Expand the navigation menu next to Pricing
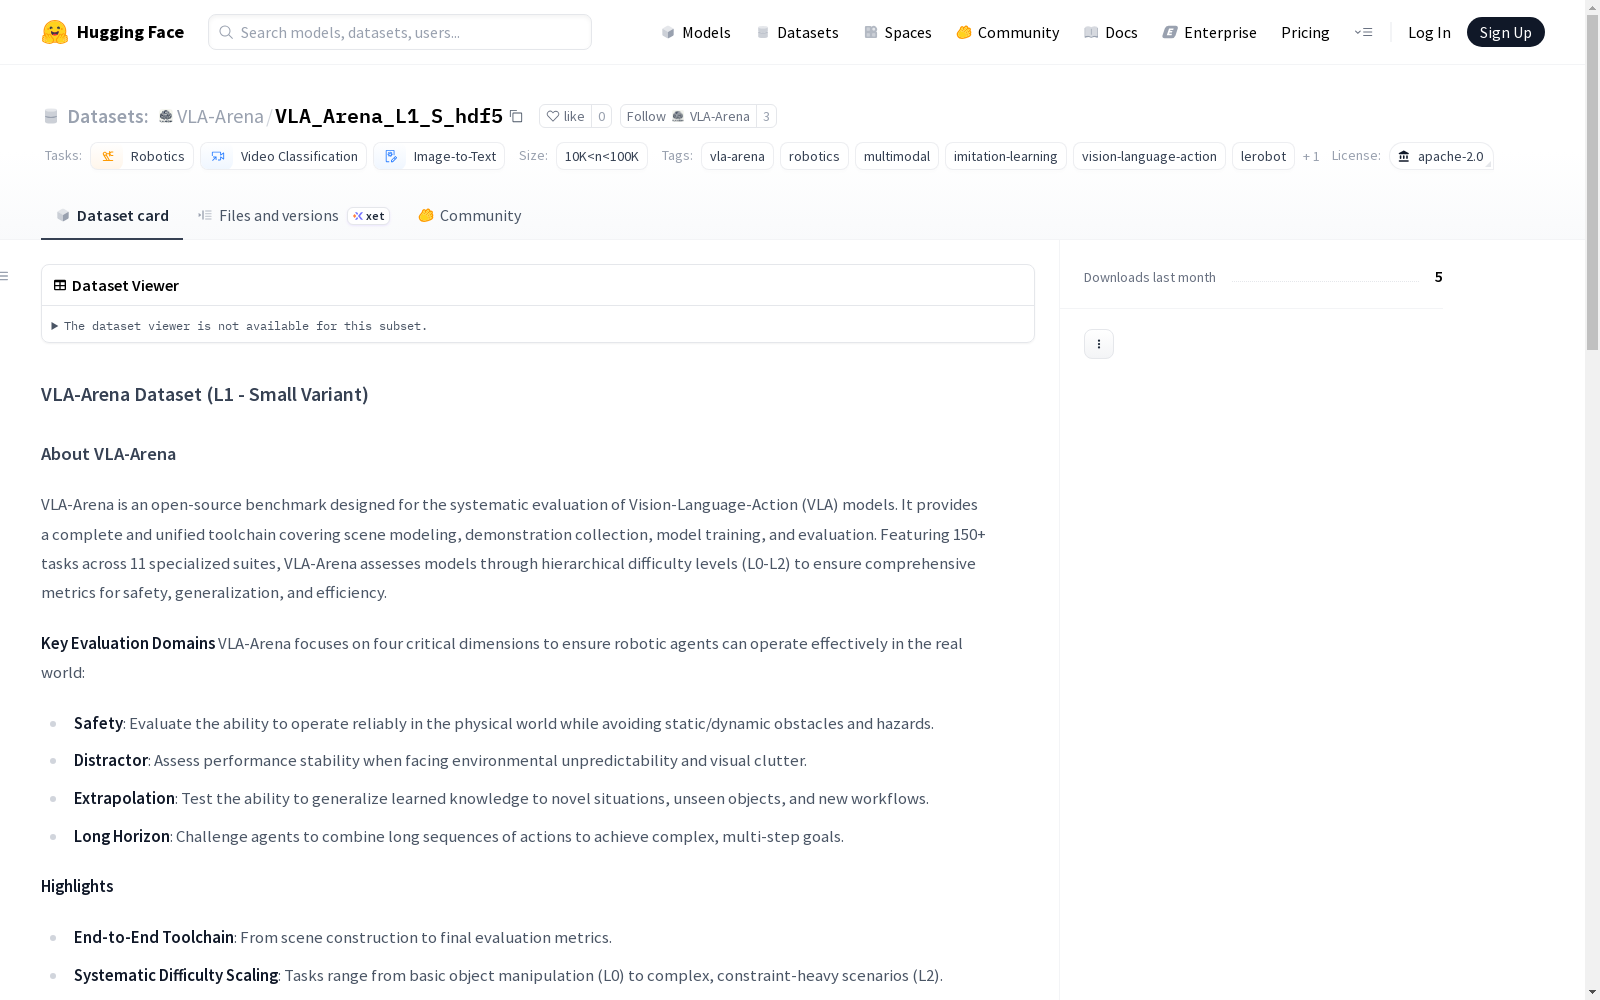 [1363, 32]
